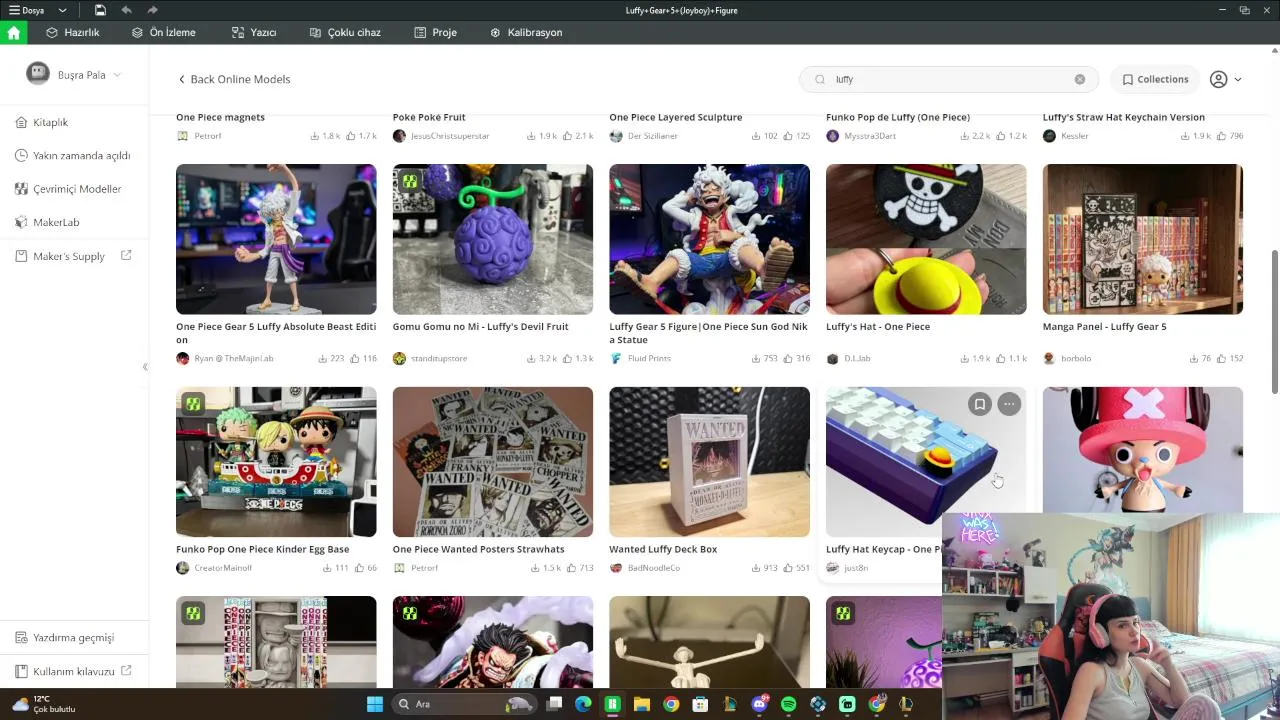Open File Explorer from taskbar
The width and height of the screenshot is (1280, 720).
click(642, 704)
